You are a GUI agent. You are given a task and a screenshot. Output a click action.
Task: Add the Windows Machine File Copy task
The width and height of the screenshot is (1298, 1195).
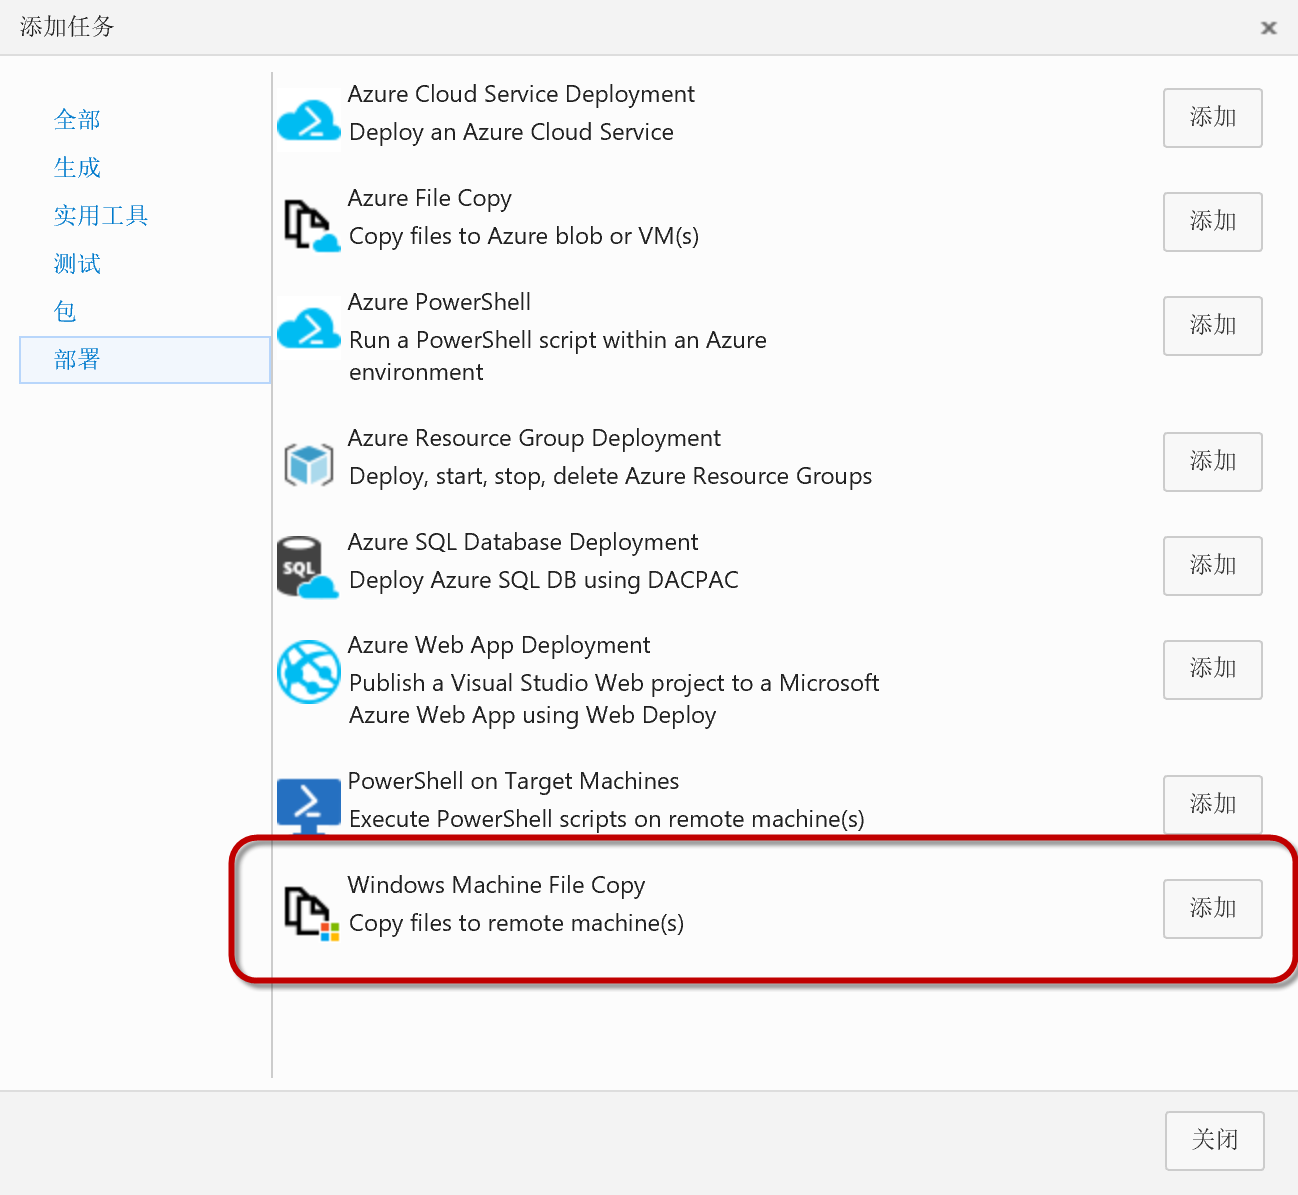[x=1212, y=909]
